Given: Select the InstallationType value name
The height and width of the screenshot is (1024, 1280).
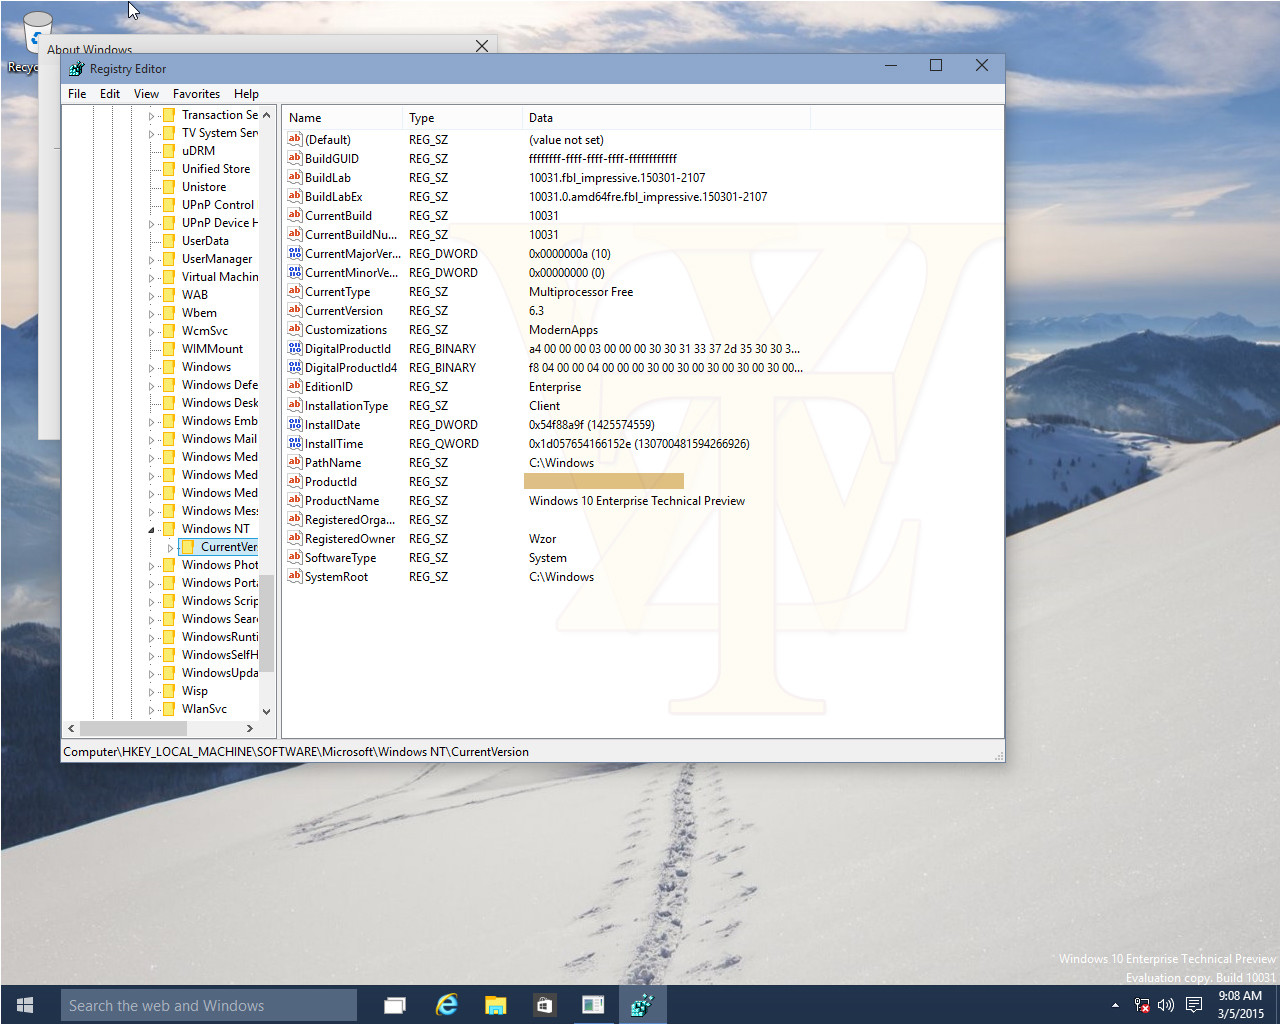Looking at the screenshot, I should click(x=346, y=405).
